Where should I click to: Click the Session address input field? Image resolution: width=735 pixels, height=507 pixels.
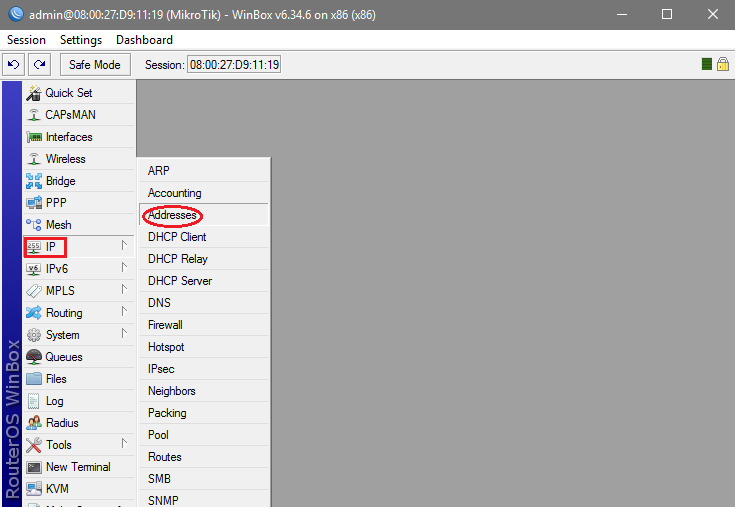point(234,65)
